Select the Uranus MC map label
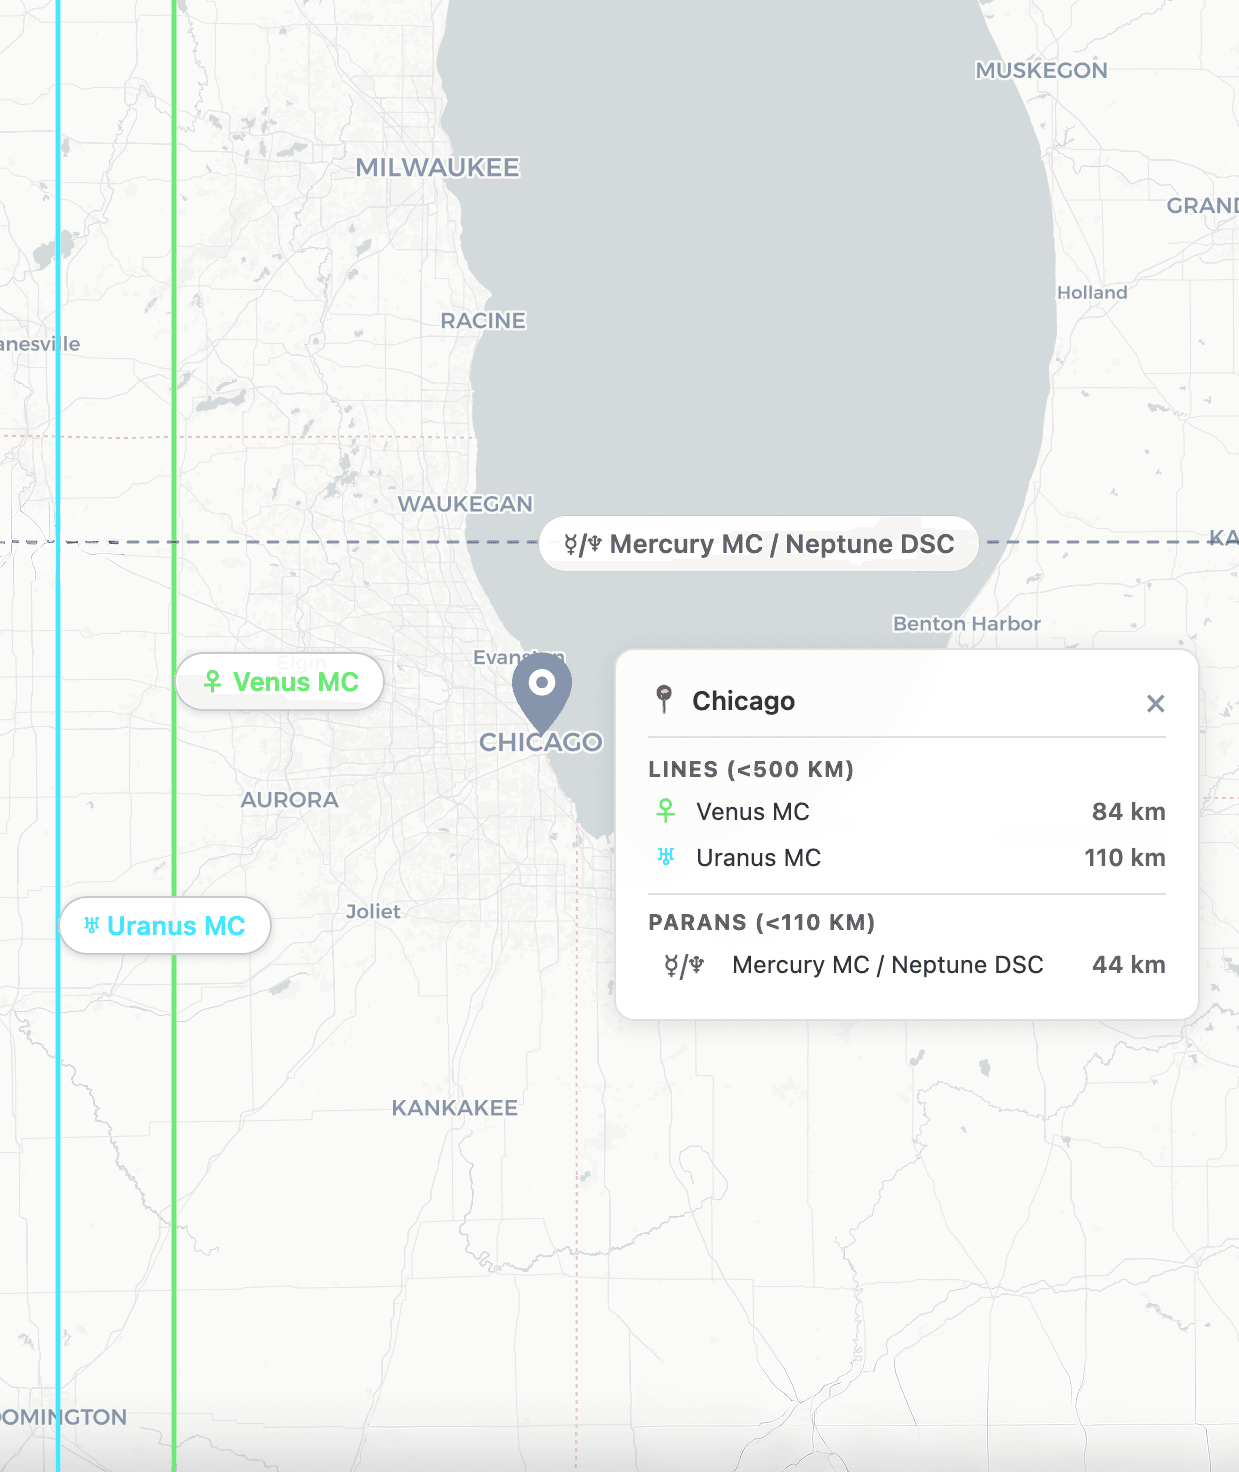 pos(165,926)
